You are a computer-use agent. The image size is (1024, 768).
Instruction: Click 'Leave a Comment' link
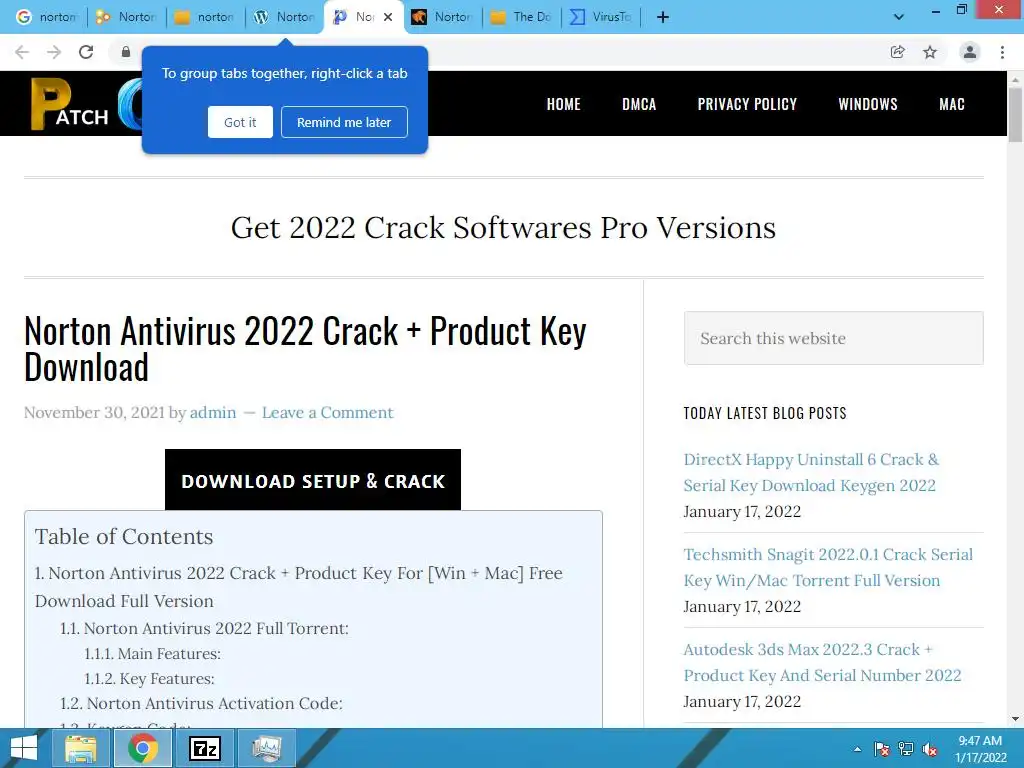[x=327, y=413]
